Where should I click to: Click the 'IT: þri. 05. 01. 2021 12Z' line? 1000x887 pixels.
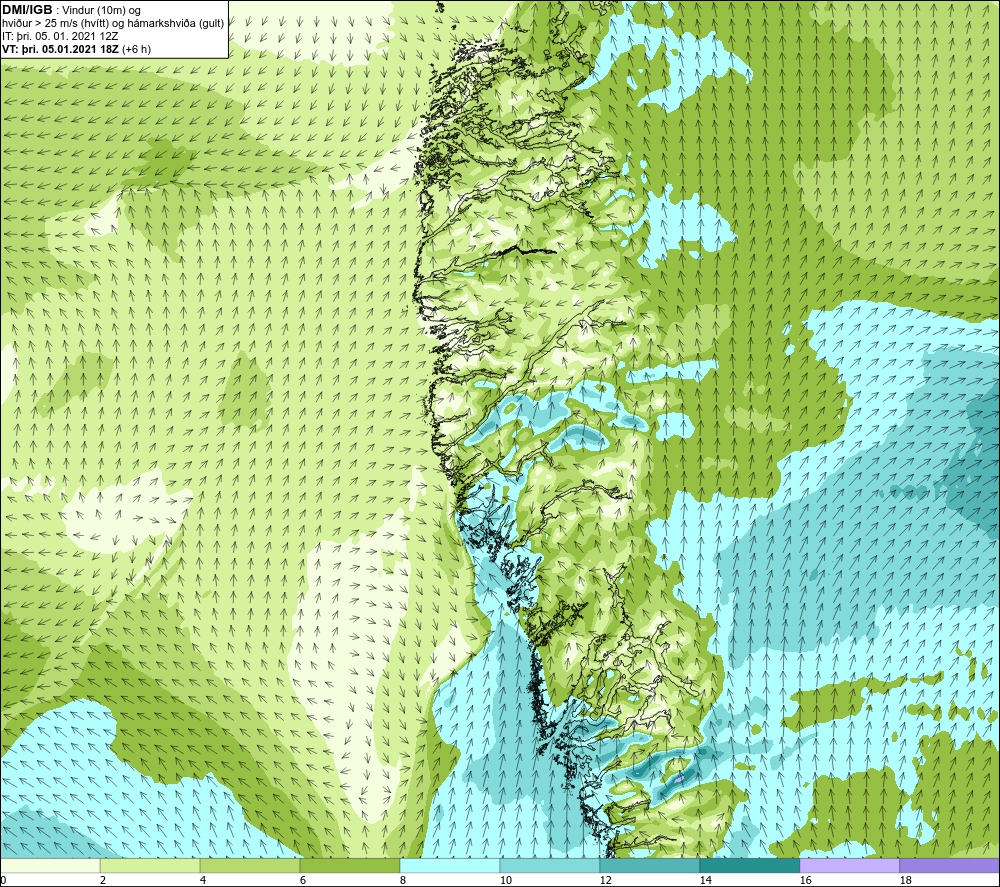tap(60, 36)
